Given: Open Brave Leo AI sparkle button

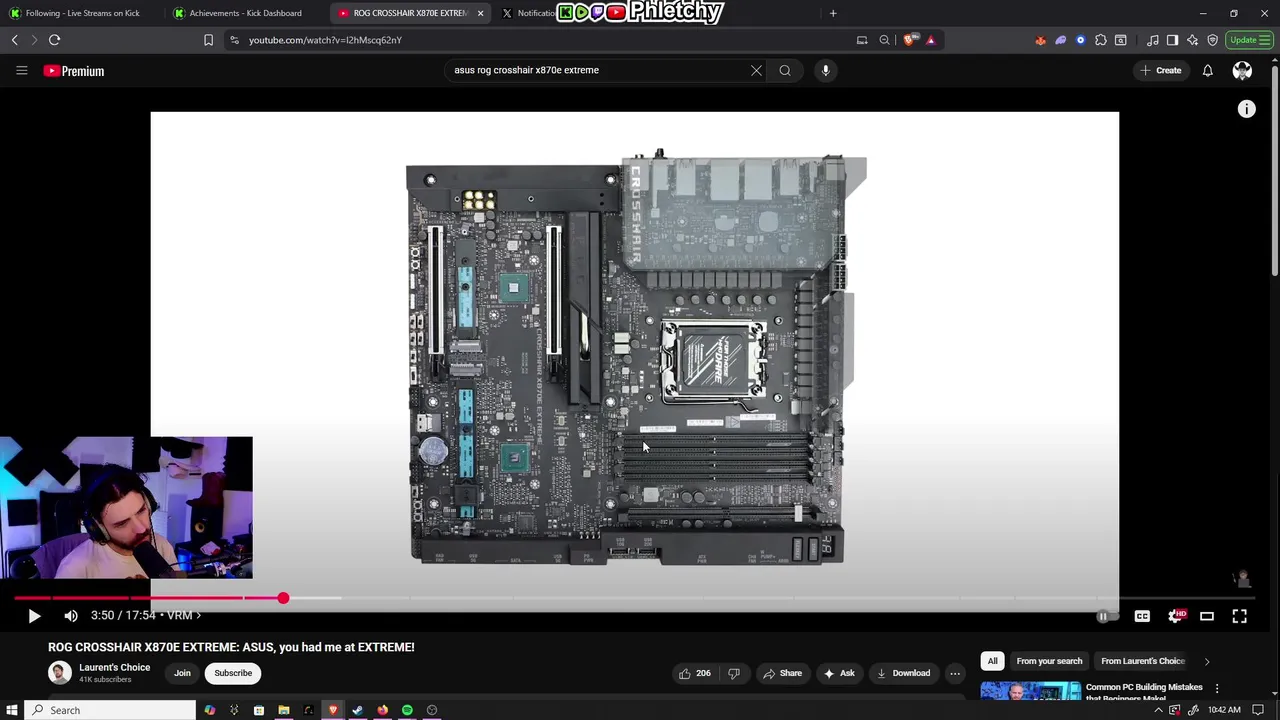Looking at the screenshot, I should (x=1192, y=40).
